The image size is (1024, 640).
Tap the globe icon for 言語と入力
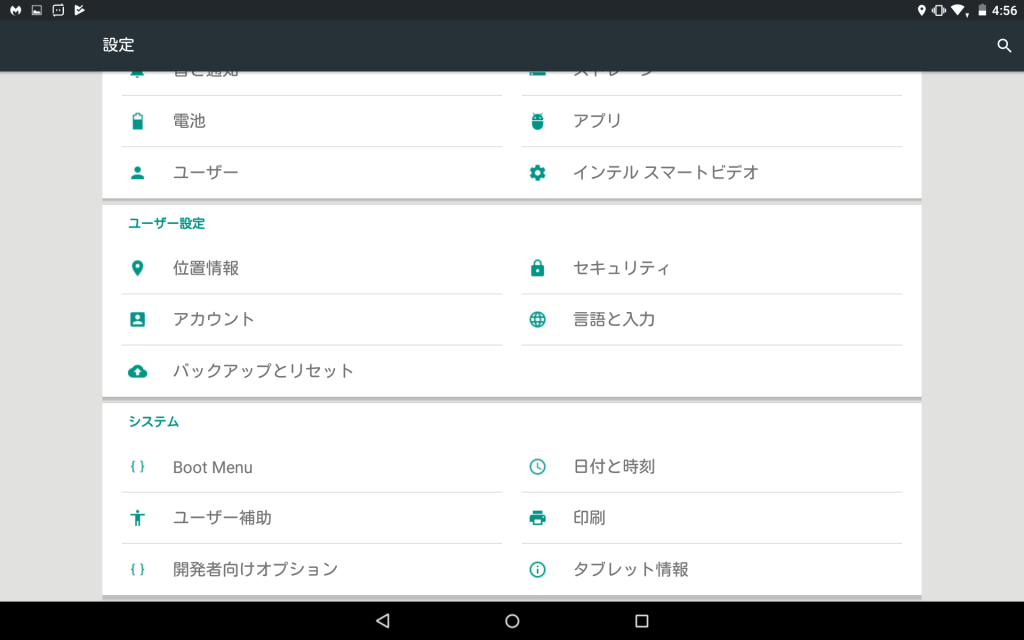pos(538,320)
